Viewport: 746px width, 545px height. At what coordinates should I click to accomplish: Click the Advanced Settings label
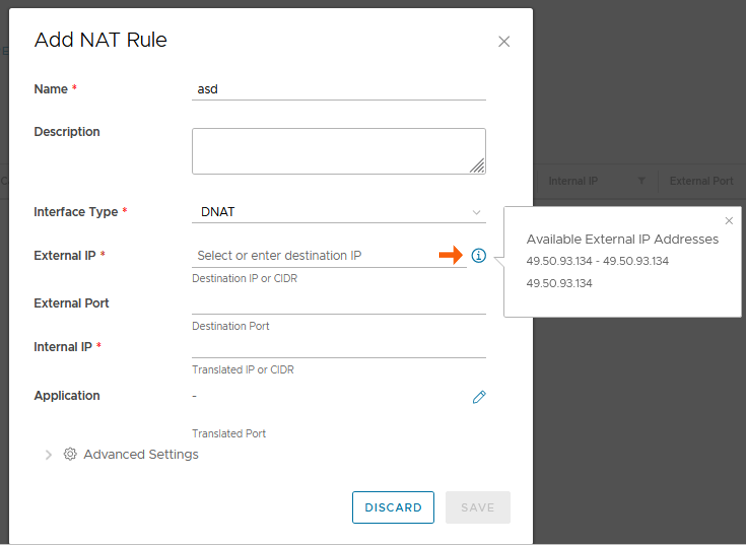[x=141, y=455]
